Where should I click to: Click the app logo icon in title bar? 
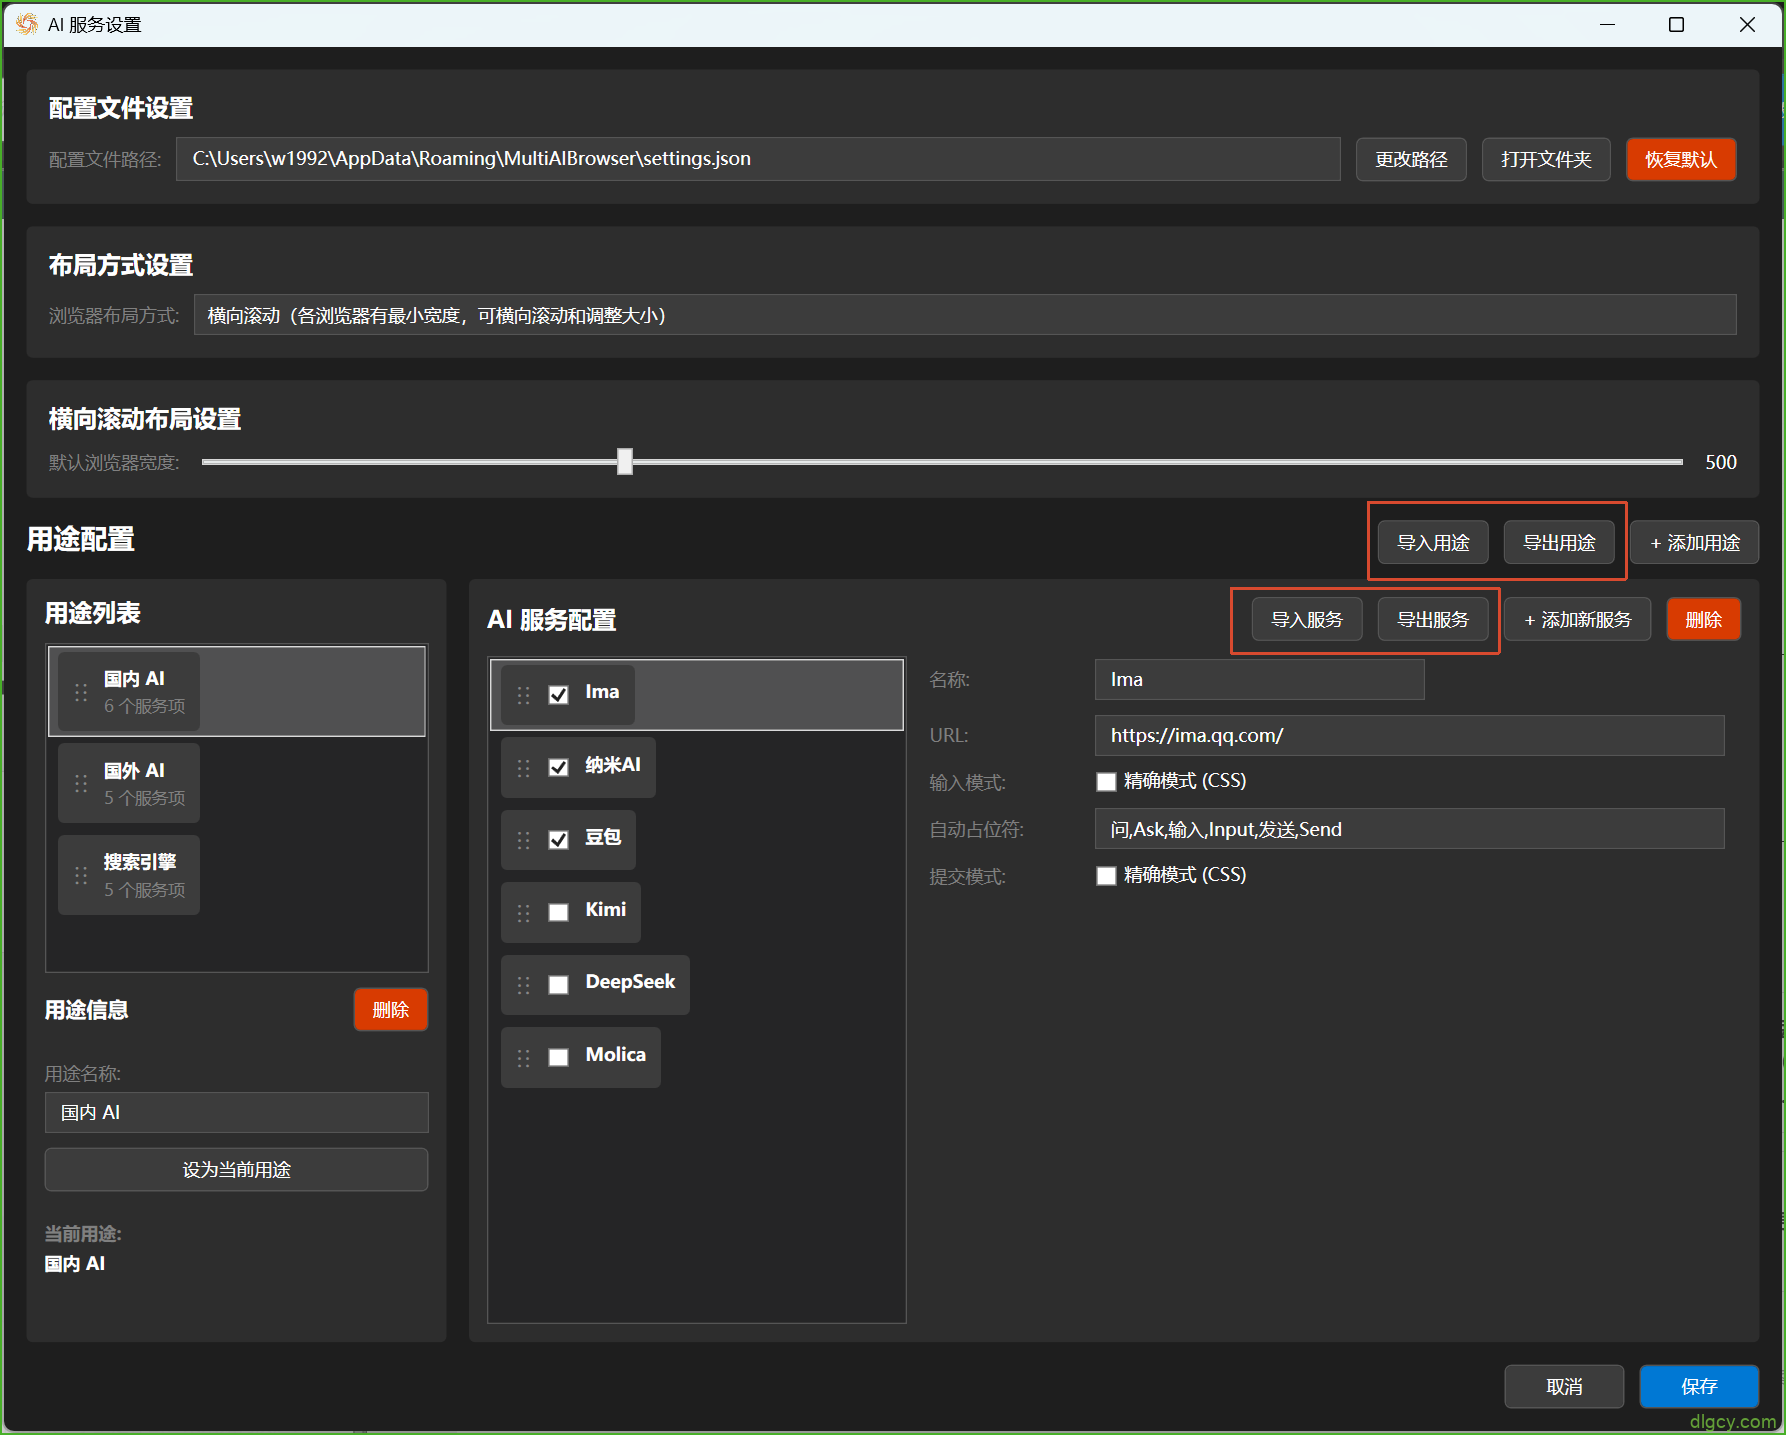26,24
